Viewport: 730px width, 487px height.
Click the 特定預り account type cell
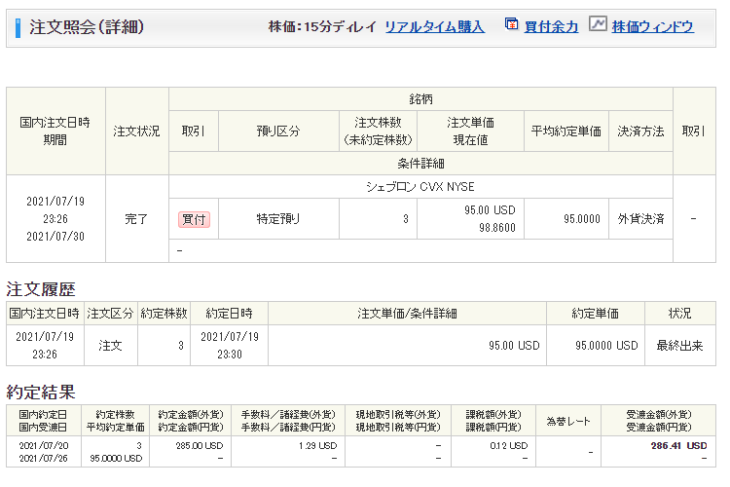tap(278, 219)
